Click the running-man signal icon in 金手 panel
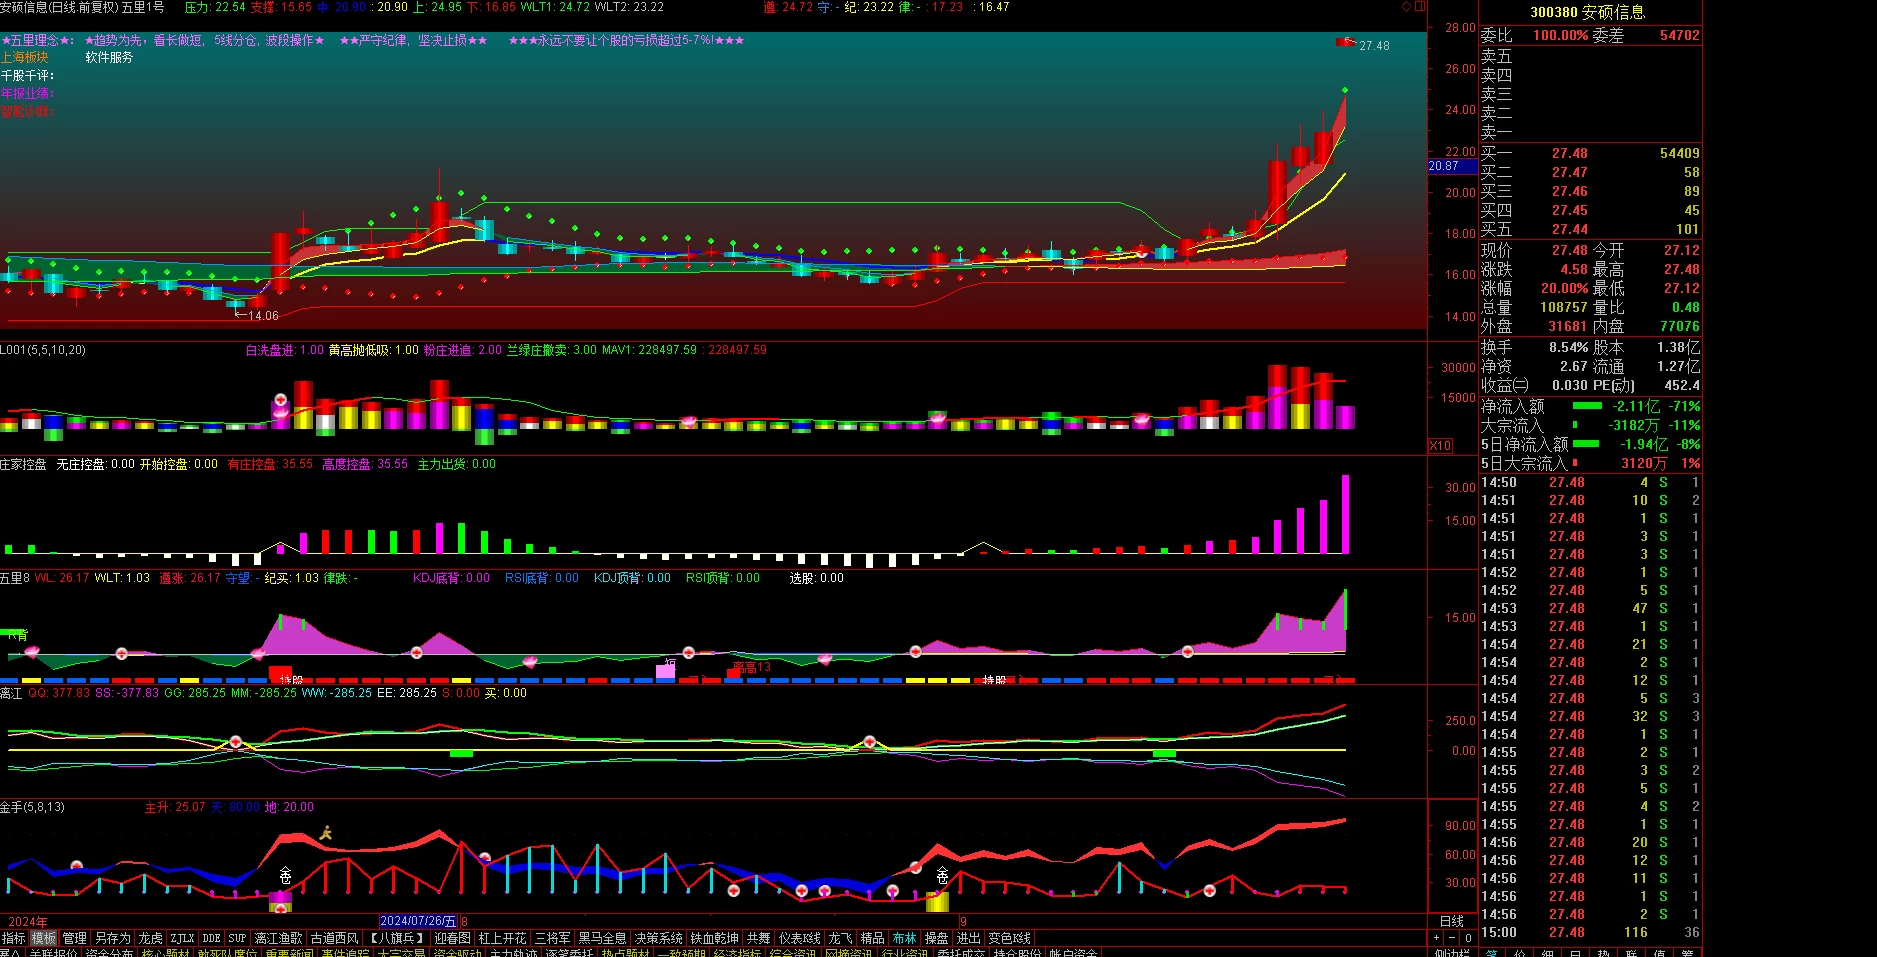The image size is (1877, 957). tap(325, 832)
